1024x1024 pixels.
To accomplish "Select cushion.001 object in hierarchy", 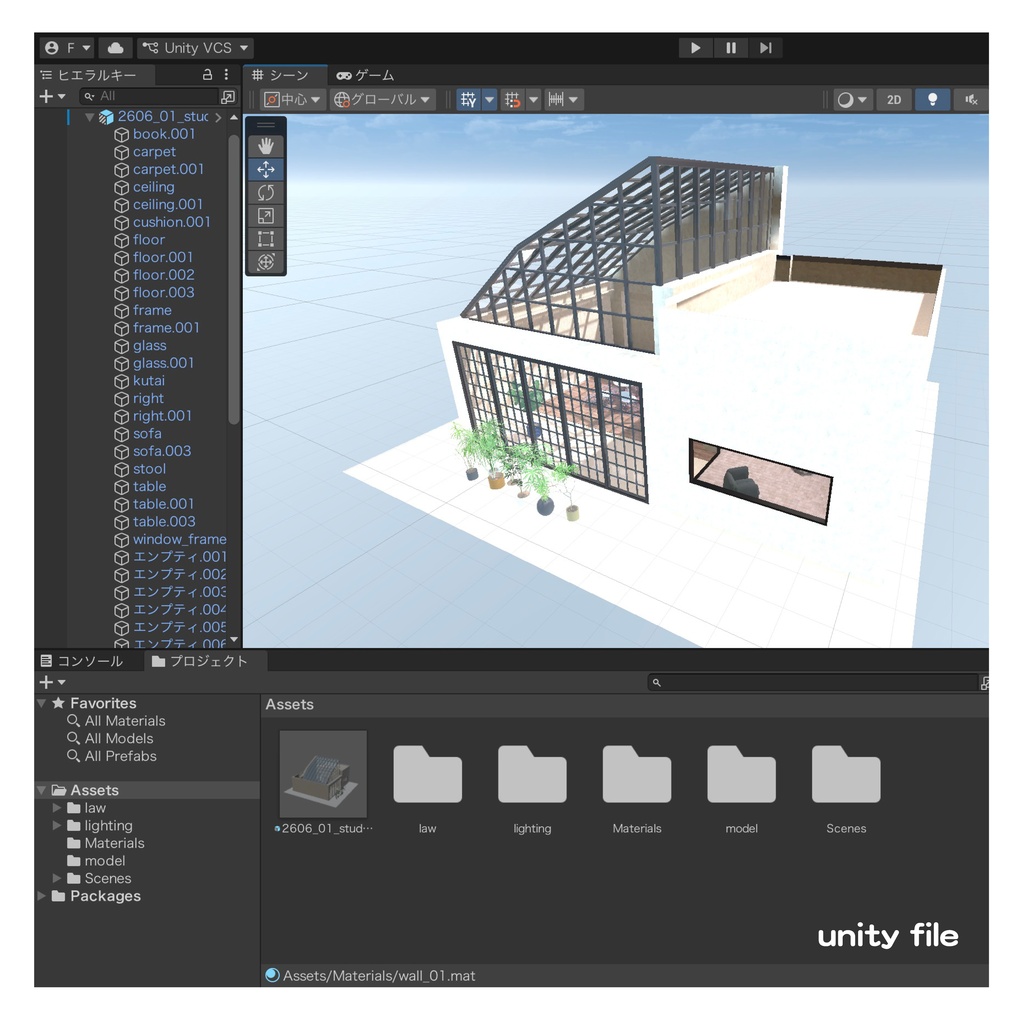I will 171,222.
